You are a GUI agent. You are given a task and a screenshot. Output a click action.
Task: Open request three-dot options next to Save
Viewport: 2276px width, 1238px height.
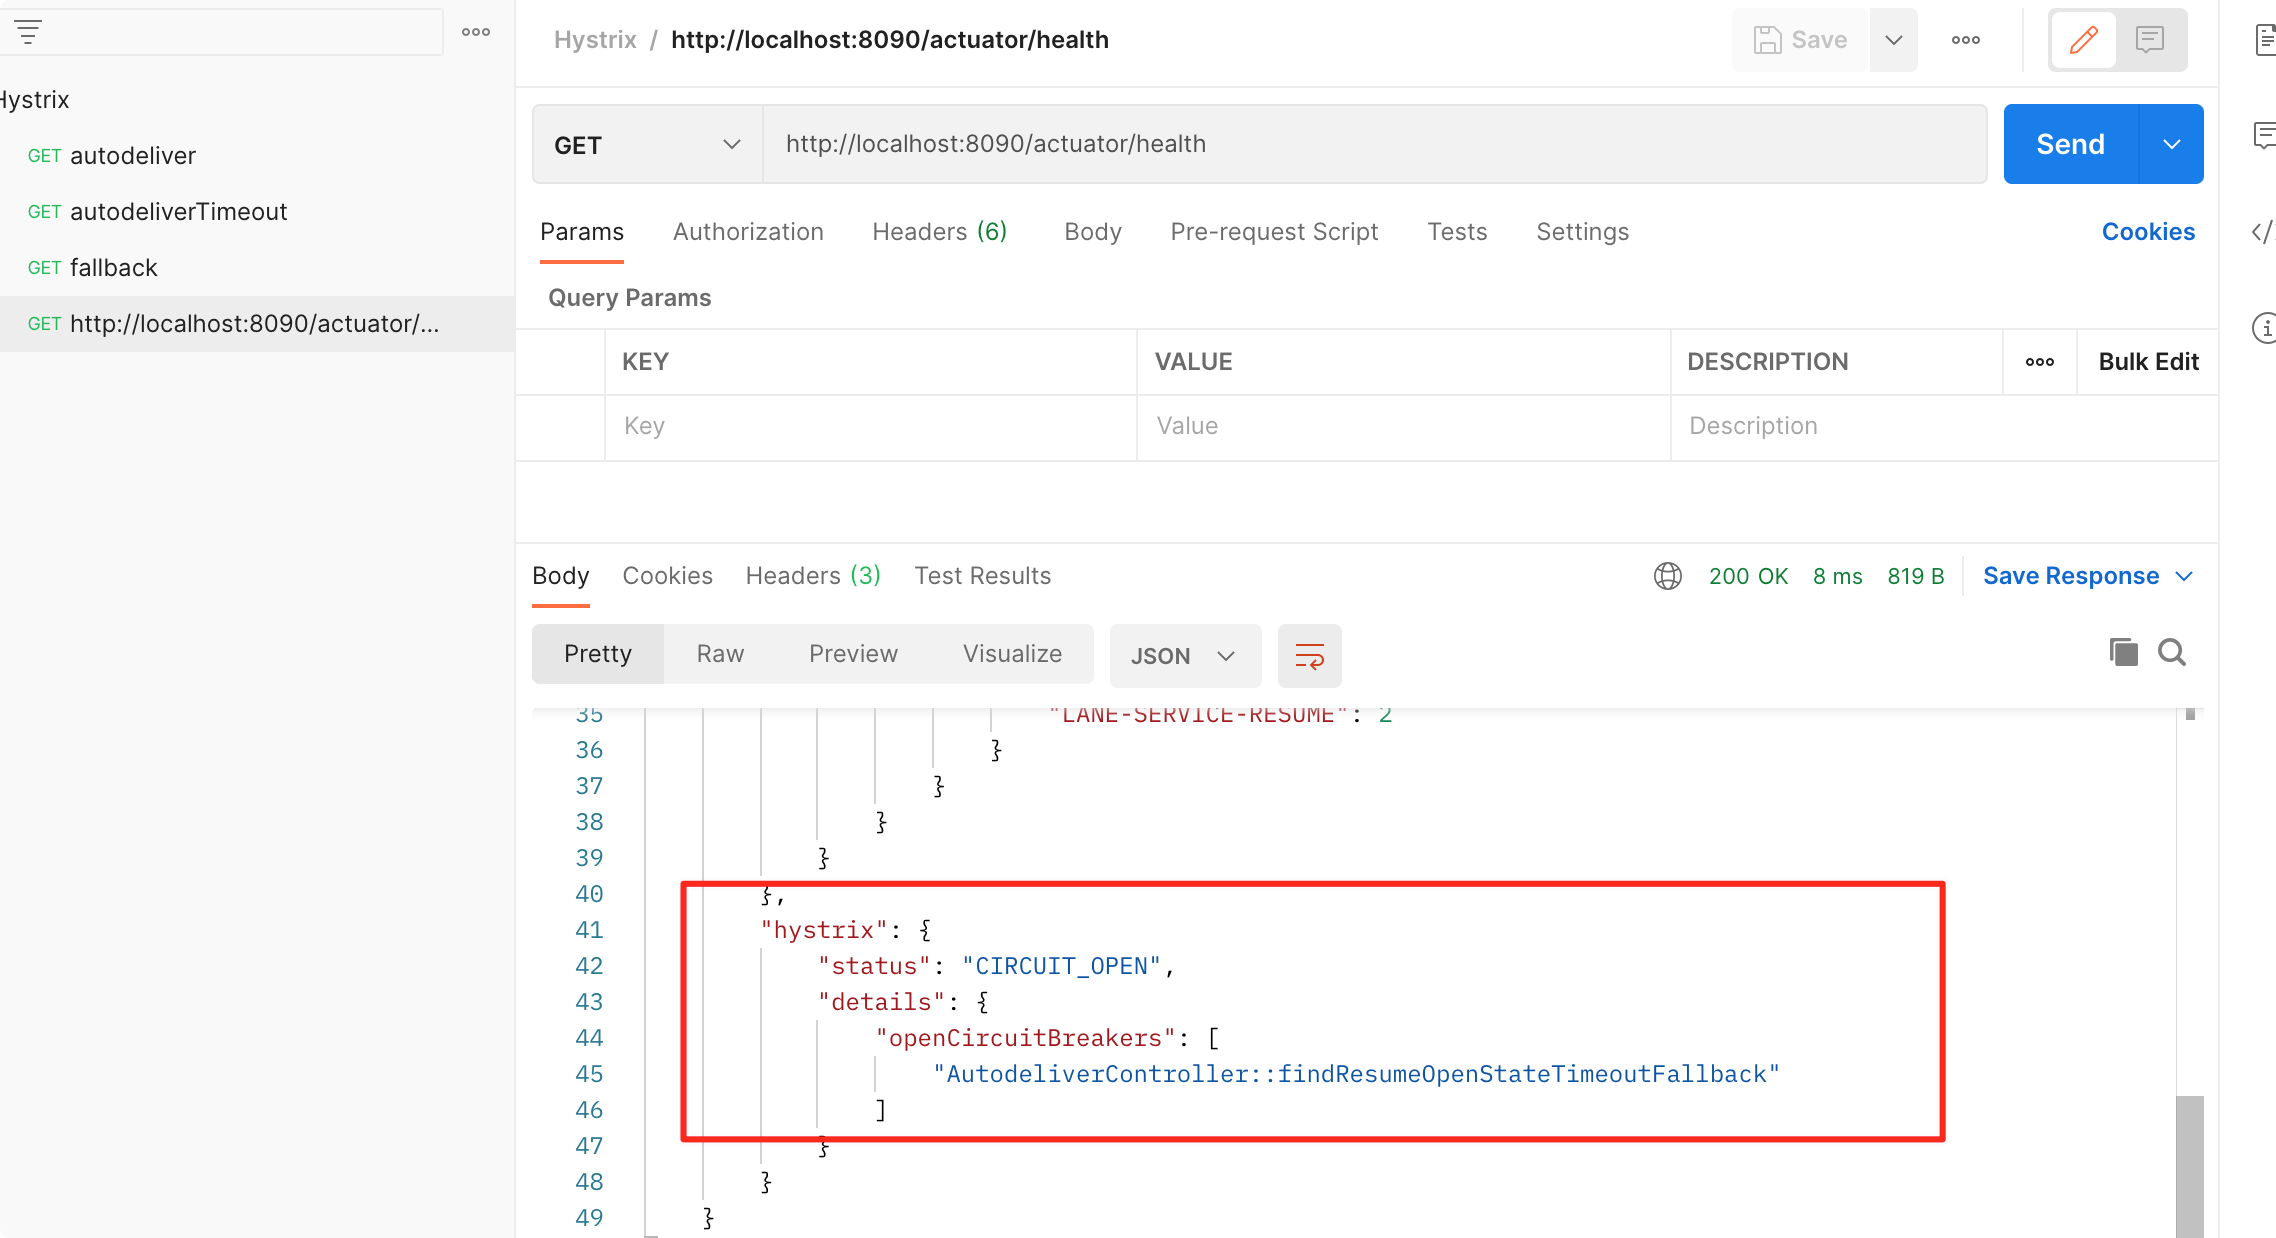point(1965,40)
